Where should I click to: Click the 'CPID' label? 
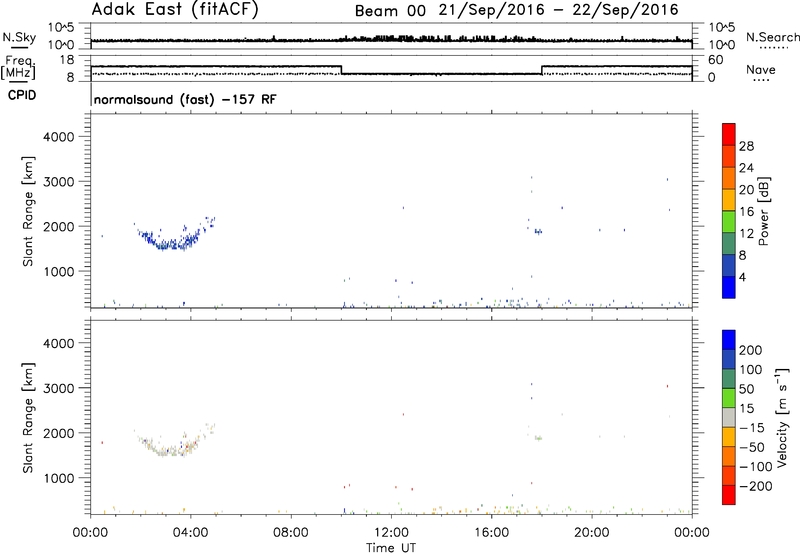pyautogui.click(x=22, y=95)
